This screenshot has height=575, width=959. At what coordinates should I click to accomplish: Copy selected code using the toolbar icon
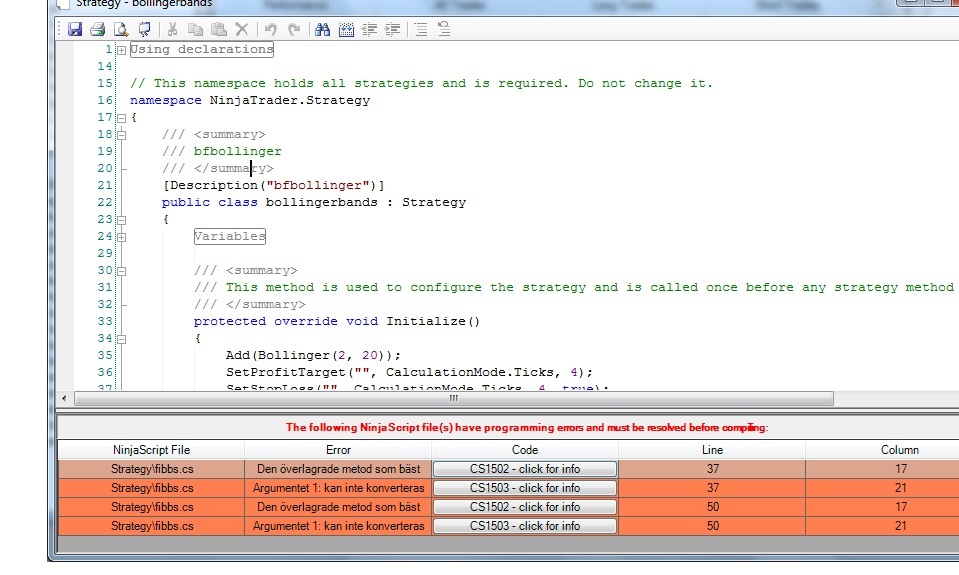pos(196,29)
